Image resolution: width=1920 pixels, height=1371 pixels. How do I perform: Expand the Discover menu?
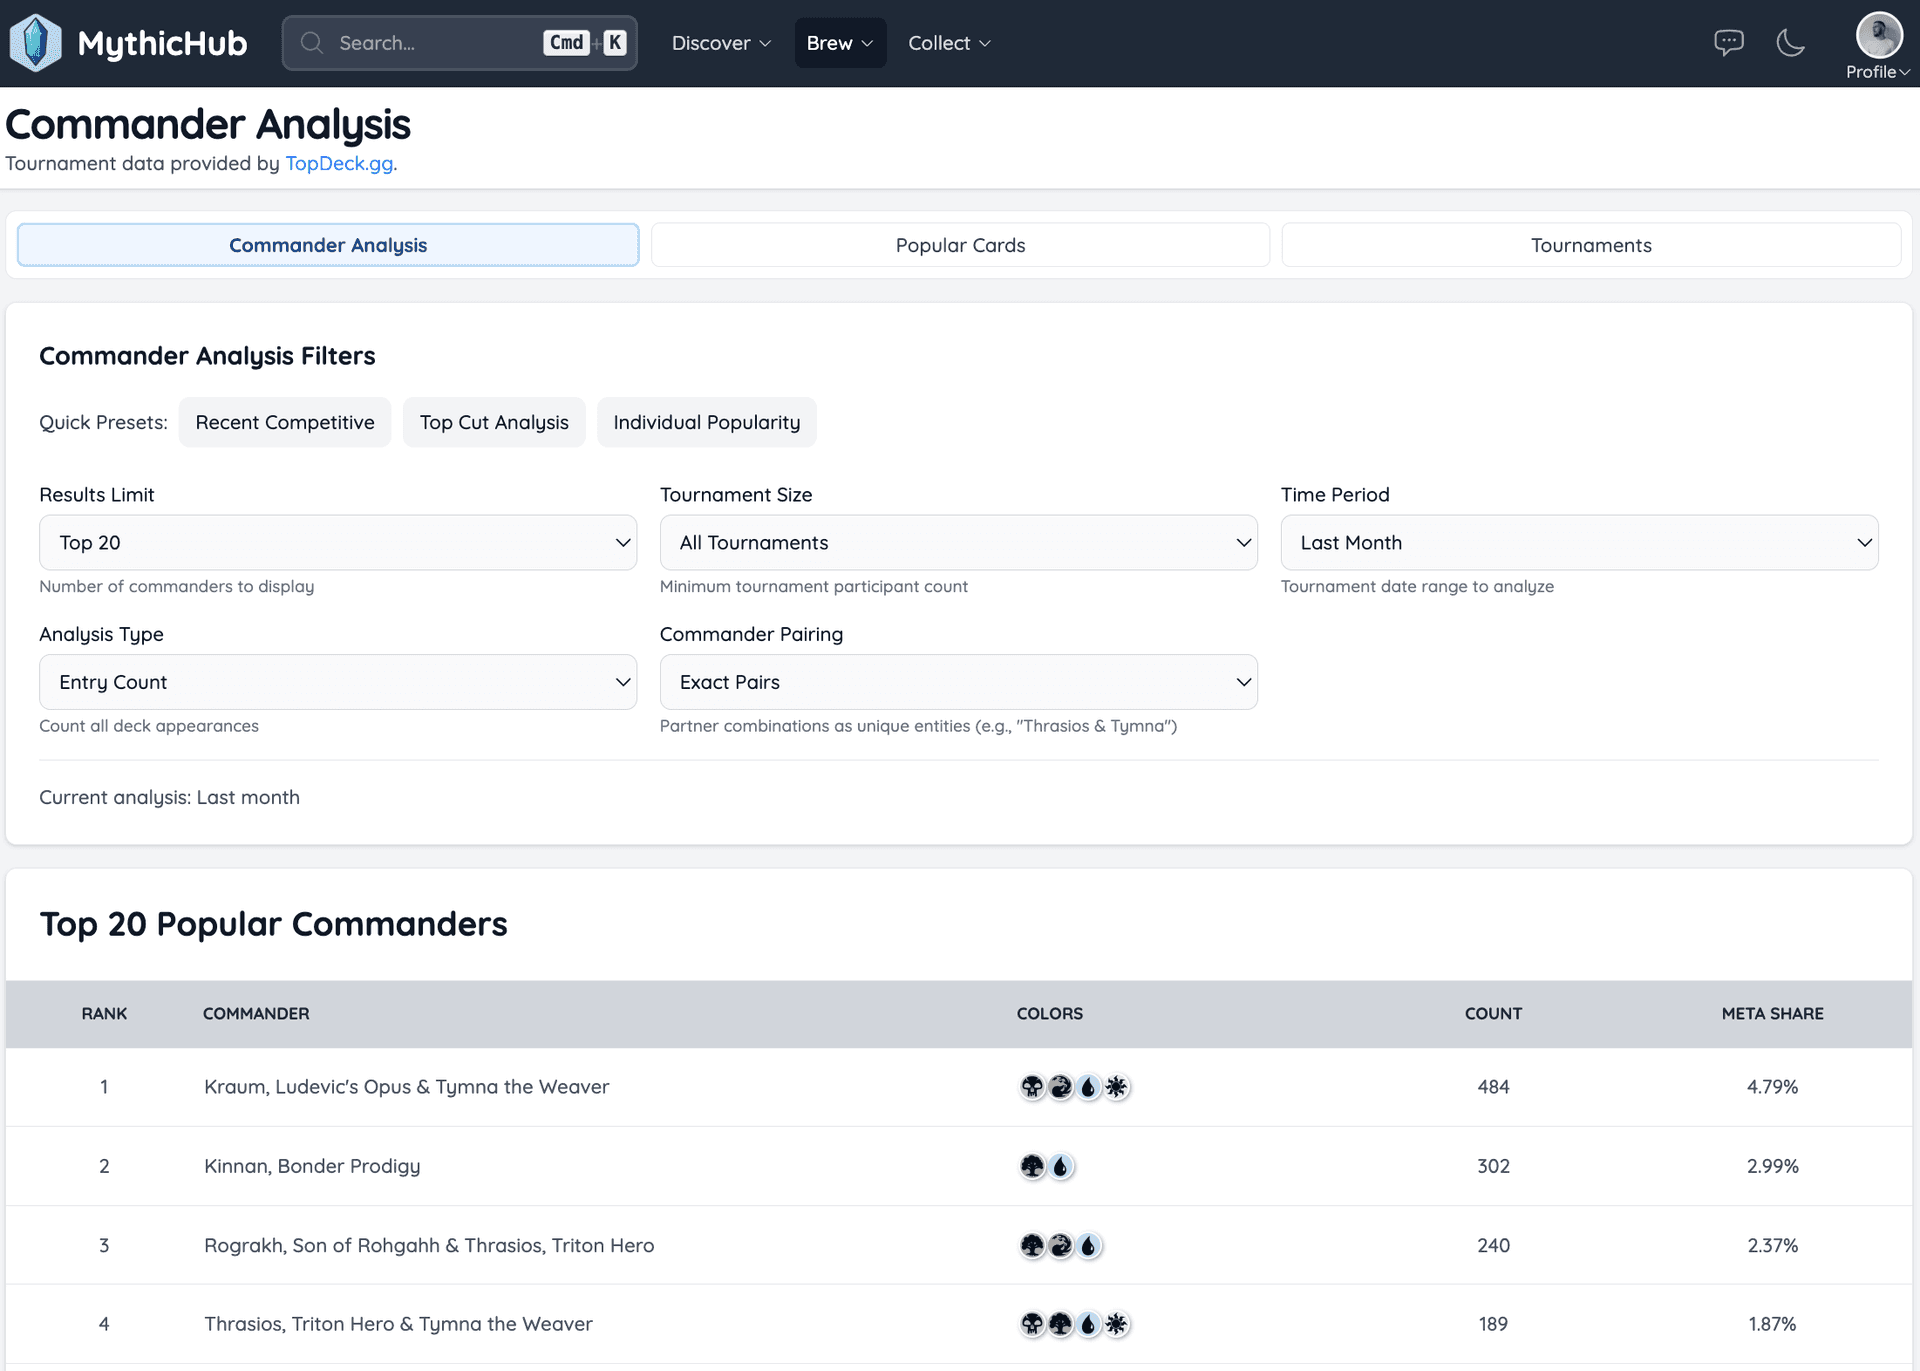pyautogui.click(x=721, y=43)
